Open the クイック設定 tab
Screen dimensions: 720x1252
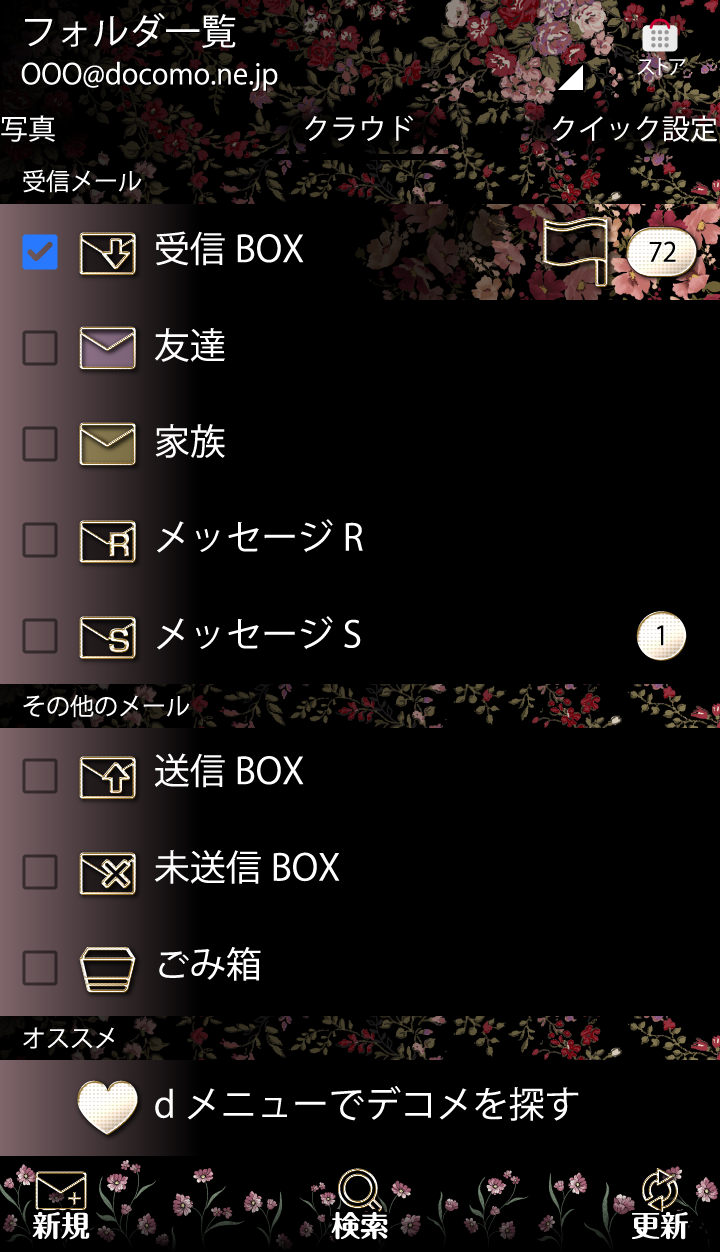click(635, 129)
